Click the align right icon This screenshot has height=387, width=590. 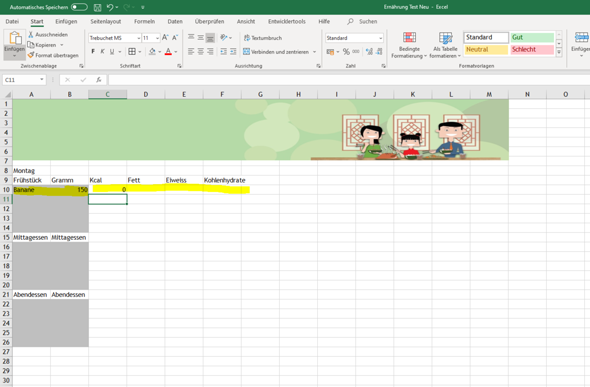210,52
